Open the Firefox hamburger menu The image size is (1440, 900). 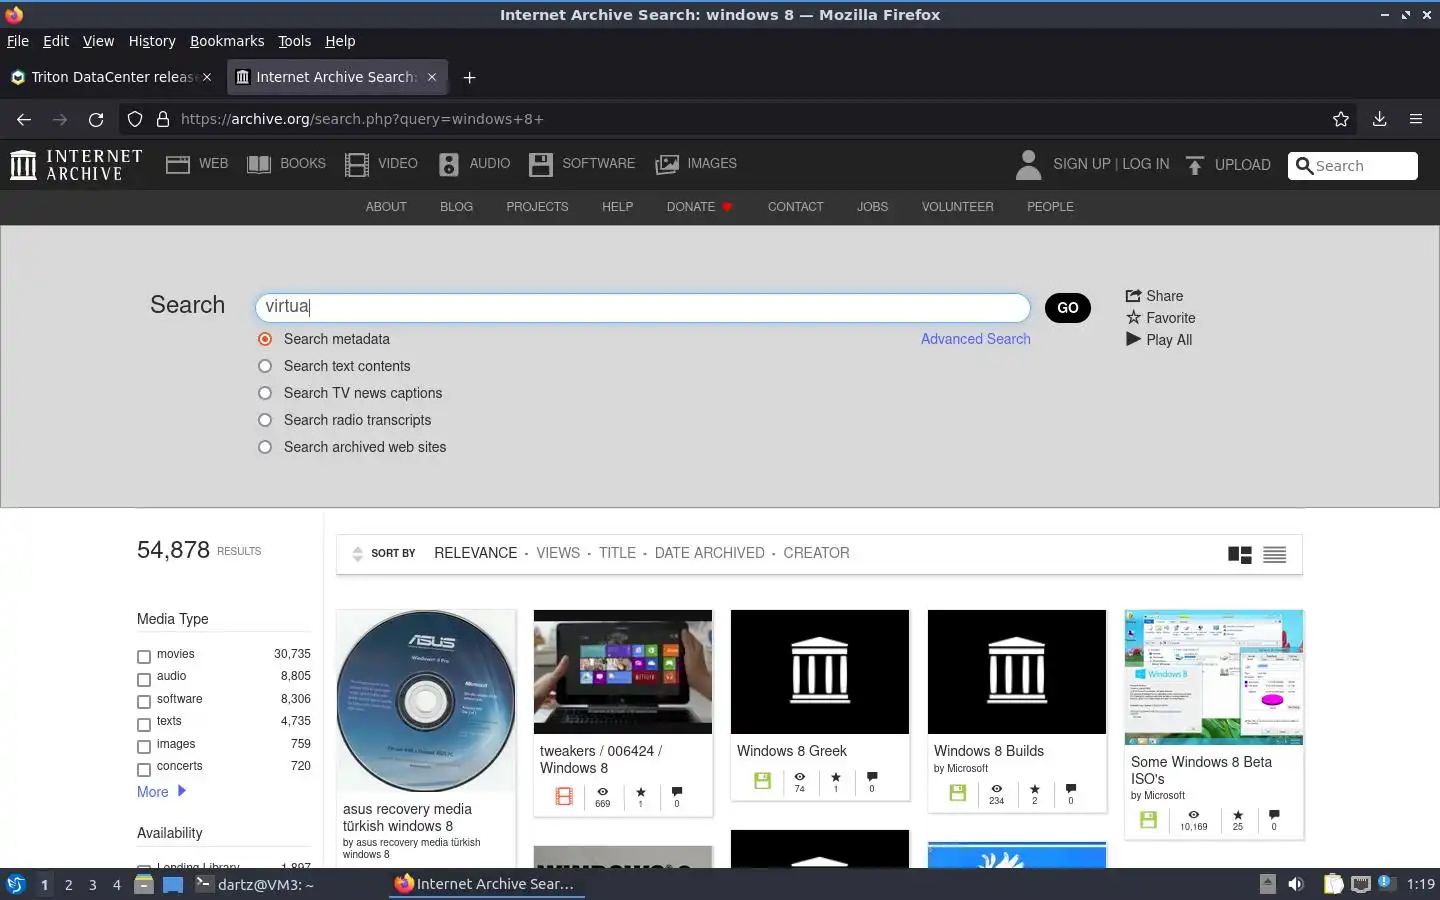tap(1416, 119)
